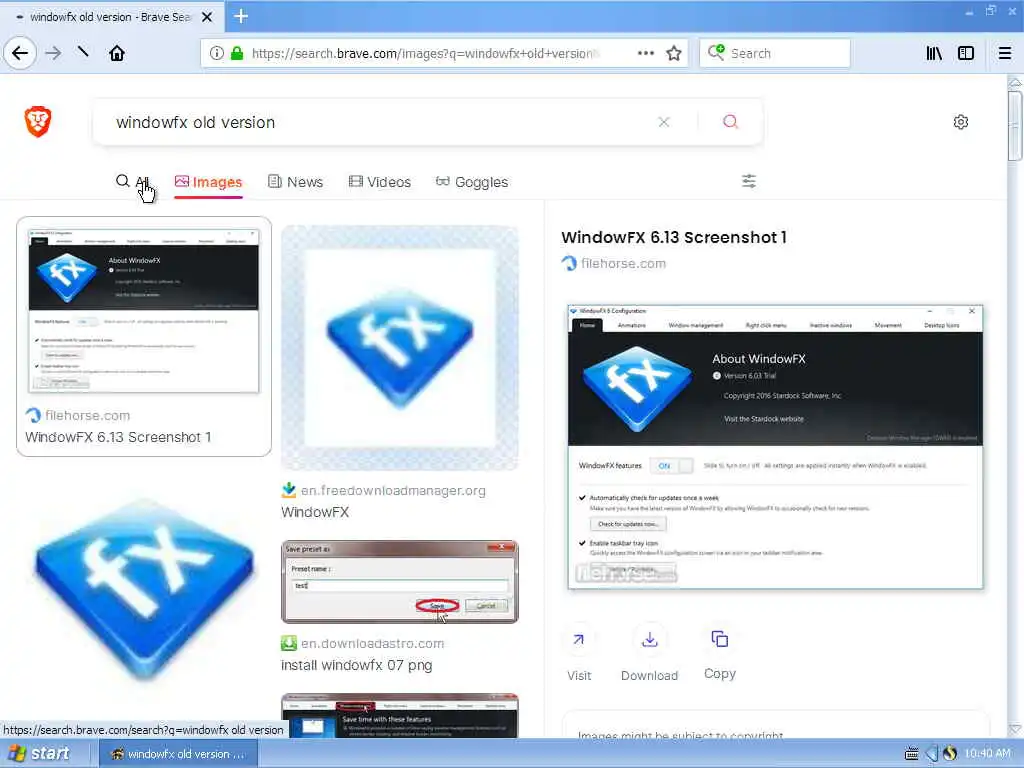The image size is (1024, 768).
Task: Click the keyboard tray icon
Action: pos(912,754)
